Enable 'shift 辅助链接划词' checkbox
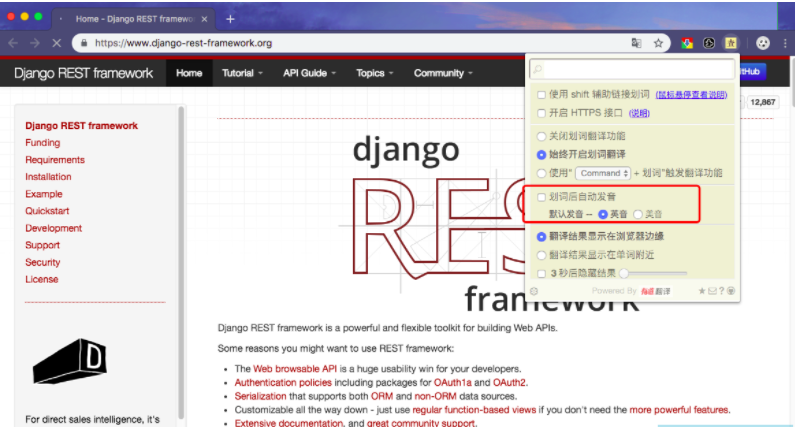The width and height of the screenshot is (795, 427). [541, 95]
